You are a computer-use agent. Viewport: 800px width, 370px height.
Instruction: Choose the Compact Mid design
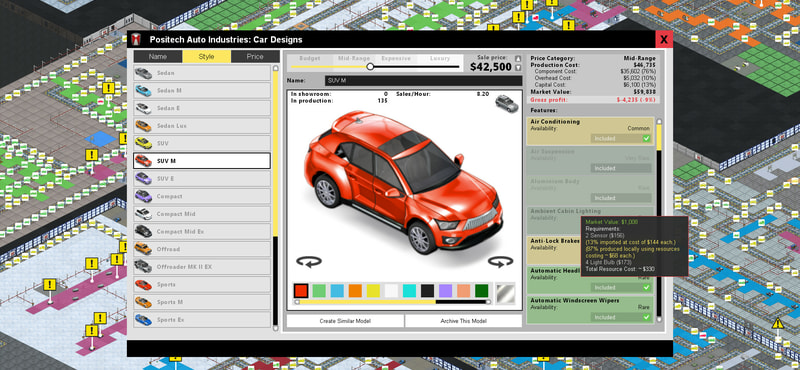pos(202,214)
